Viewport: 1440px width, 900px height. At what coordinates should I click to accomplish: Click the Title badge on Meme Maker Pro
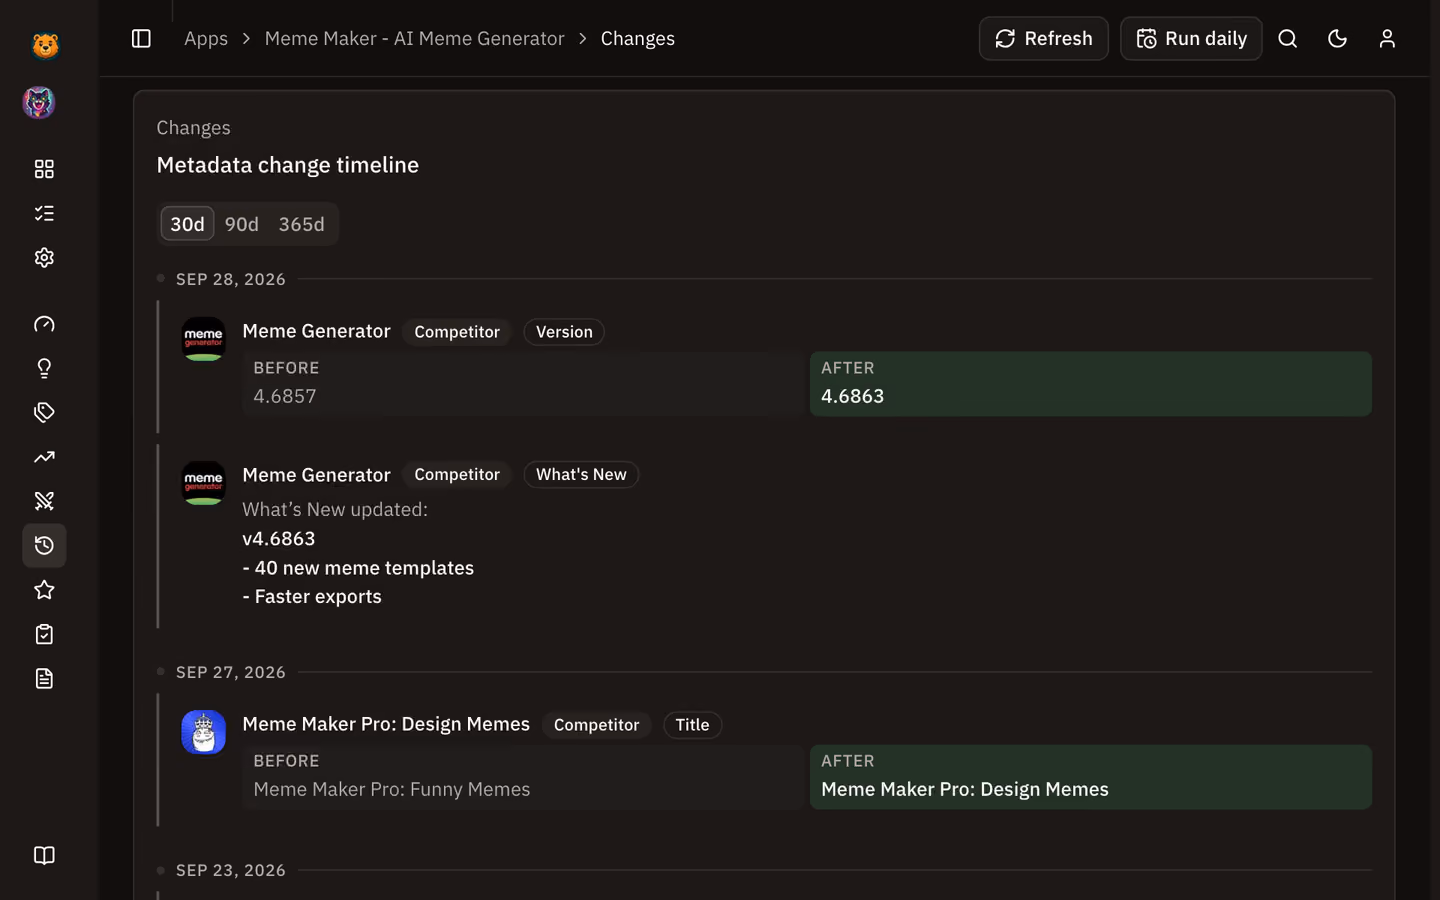[692, 725]
